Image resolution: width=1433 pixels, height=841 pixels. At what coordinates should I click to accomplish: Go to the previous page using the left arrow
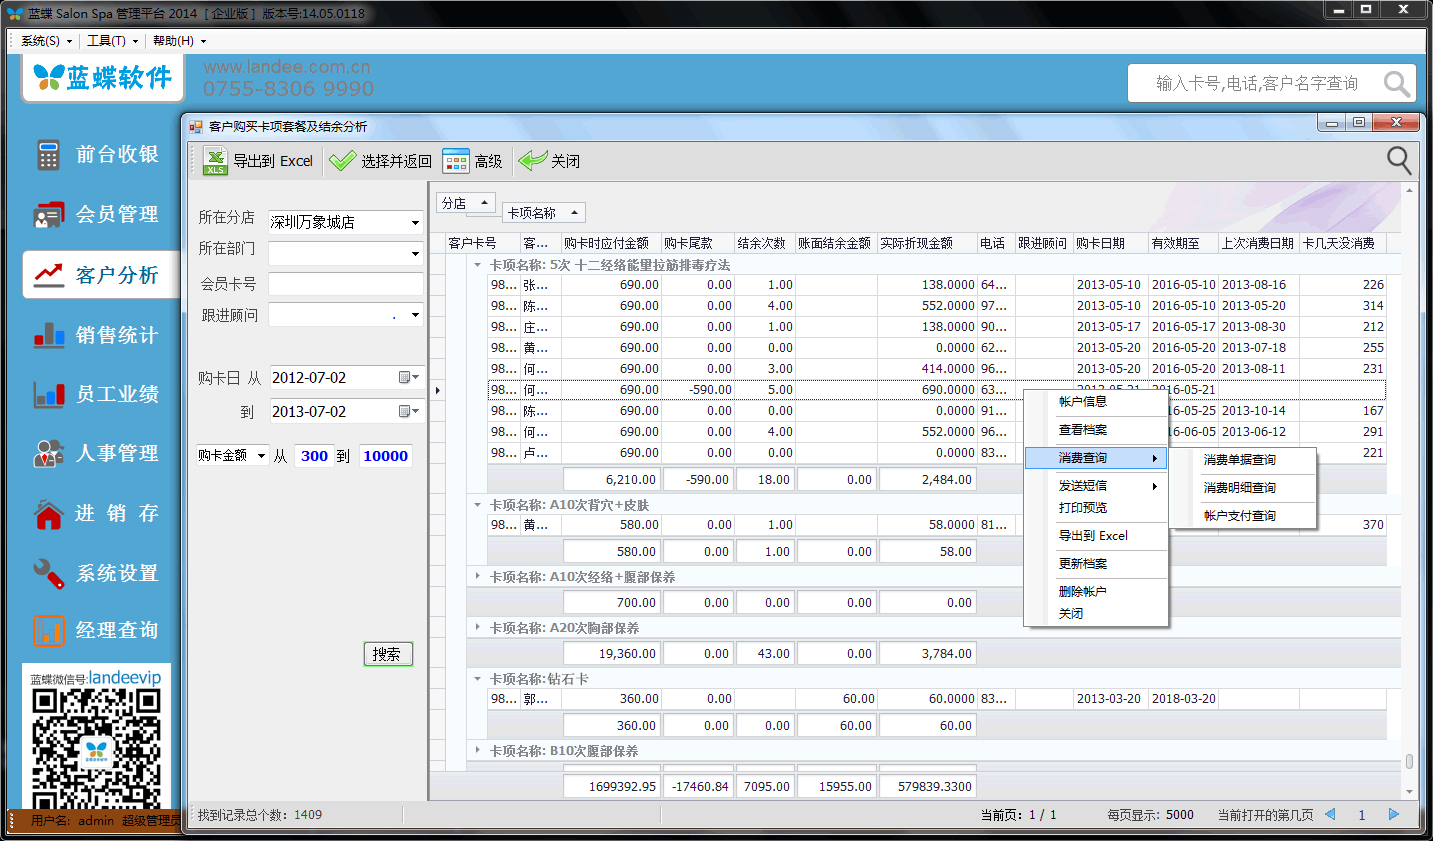pos(1330,815)
